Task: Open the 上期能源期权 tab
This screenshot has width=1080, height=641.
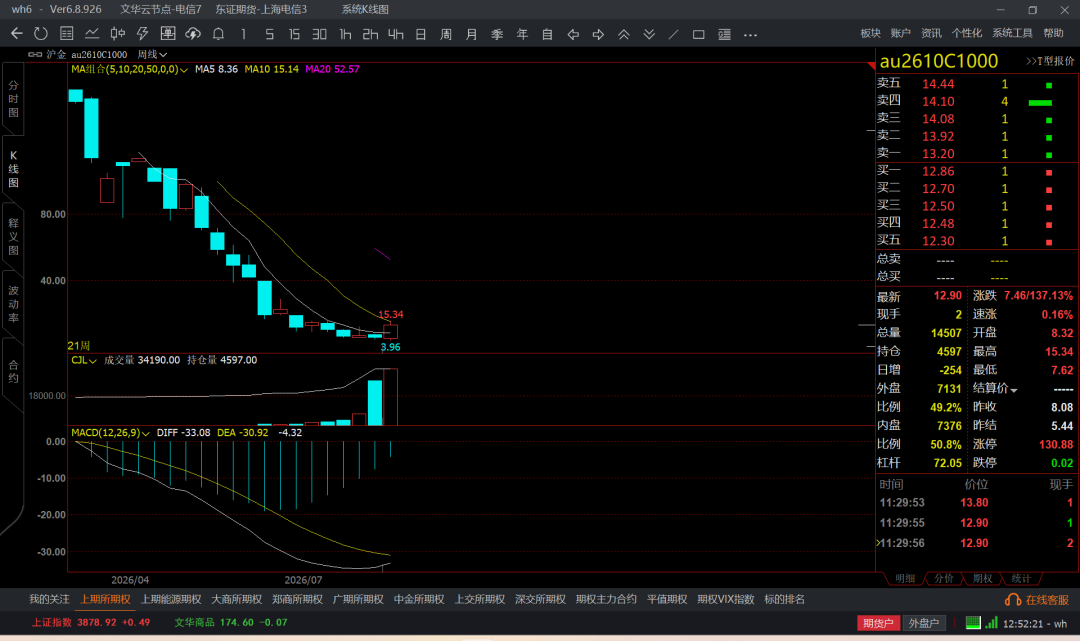Action: (x=171, y=600)
